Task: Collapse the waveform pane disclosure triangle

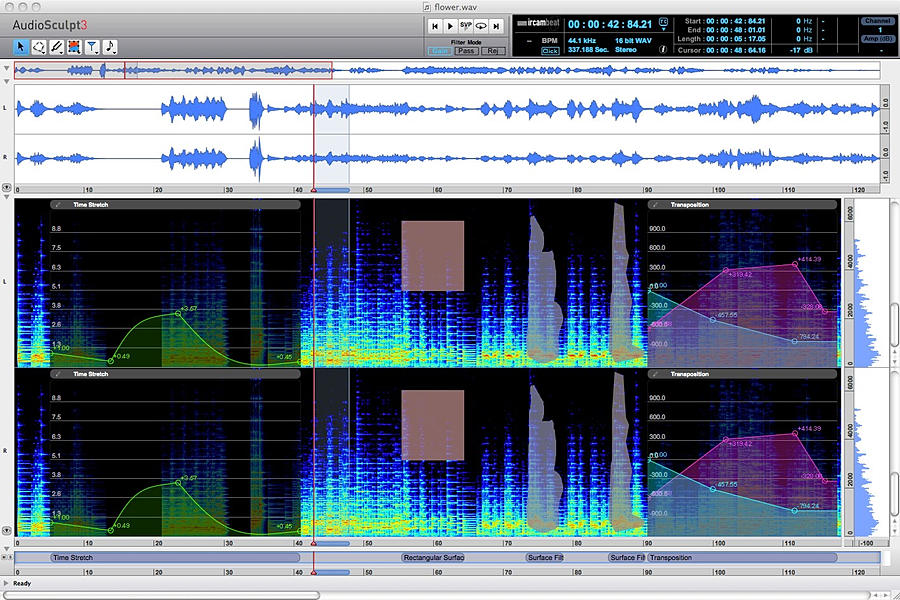Action: pos(6,82)
